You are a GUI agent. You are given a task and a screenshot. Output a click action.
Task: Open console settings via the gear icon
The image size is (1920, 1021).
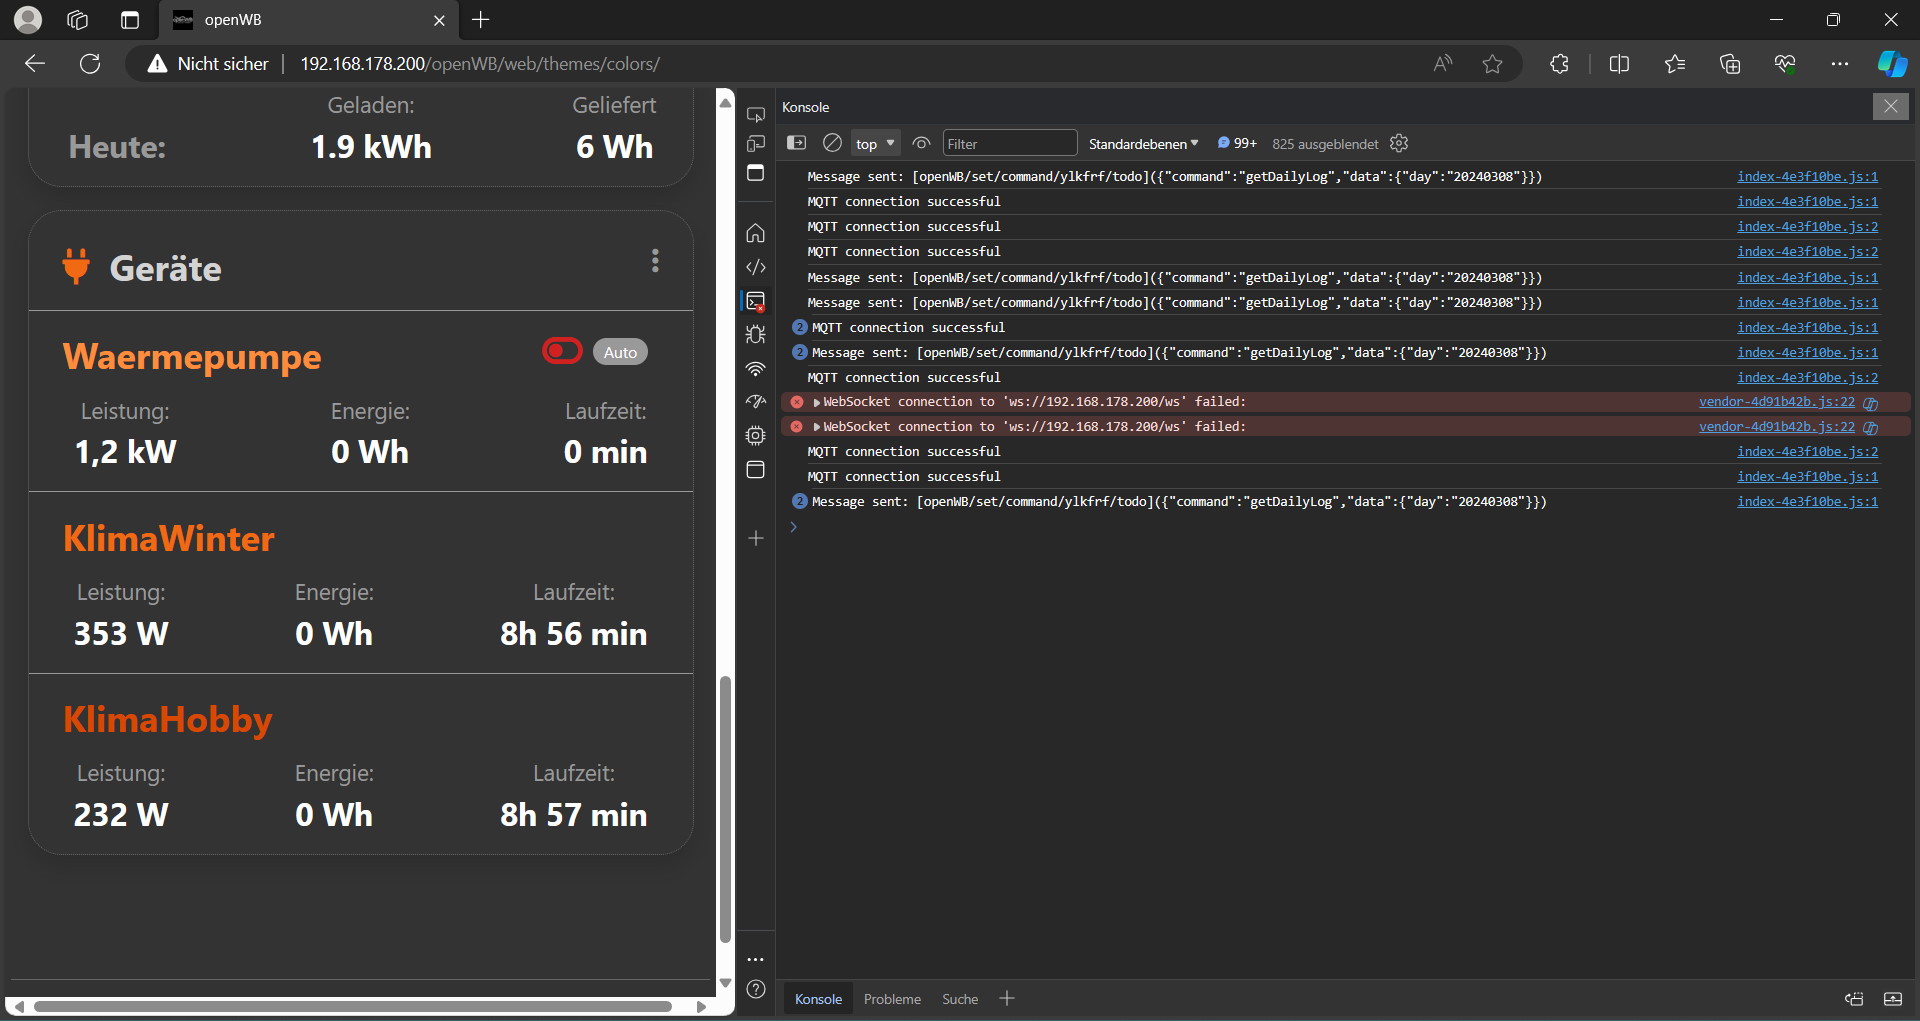(1398, 143)
